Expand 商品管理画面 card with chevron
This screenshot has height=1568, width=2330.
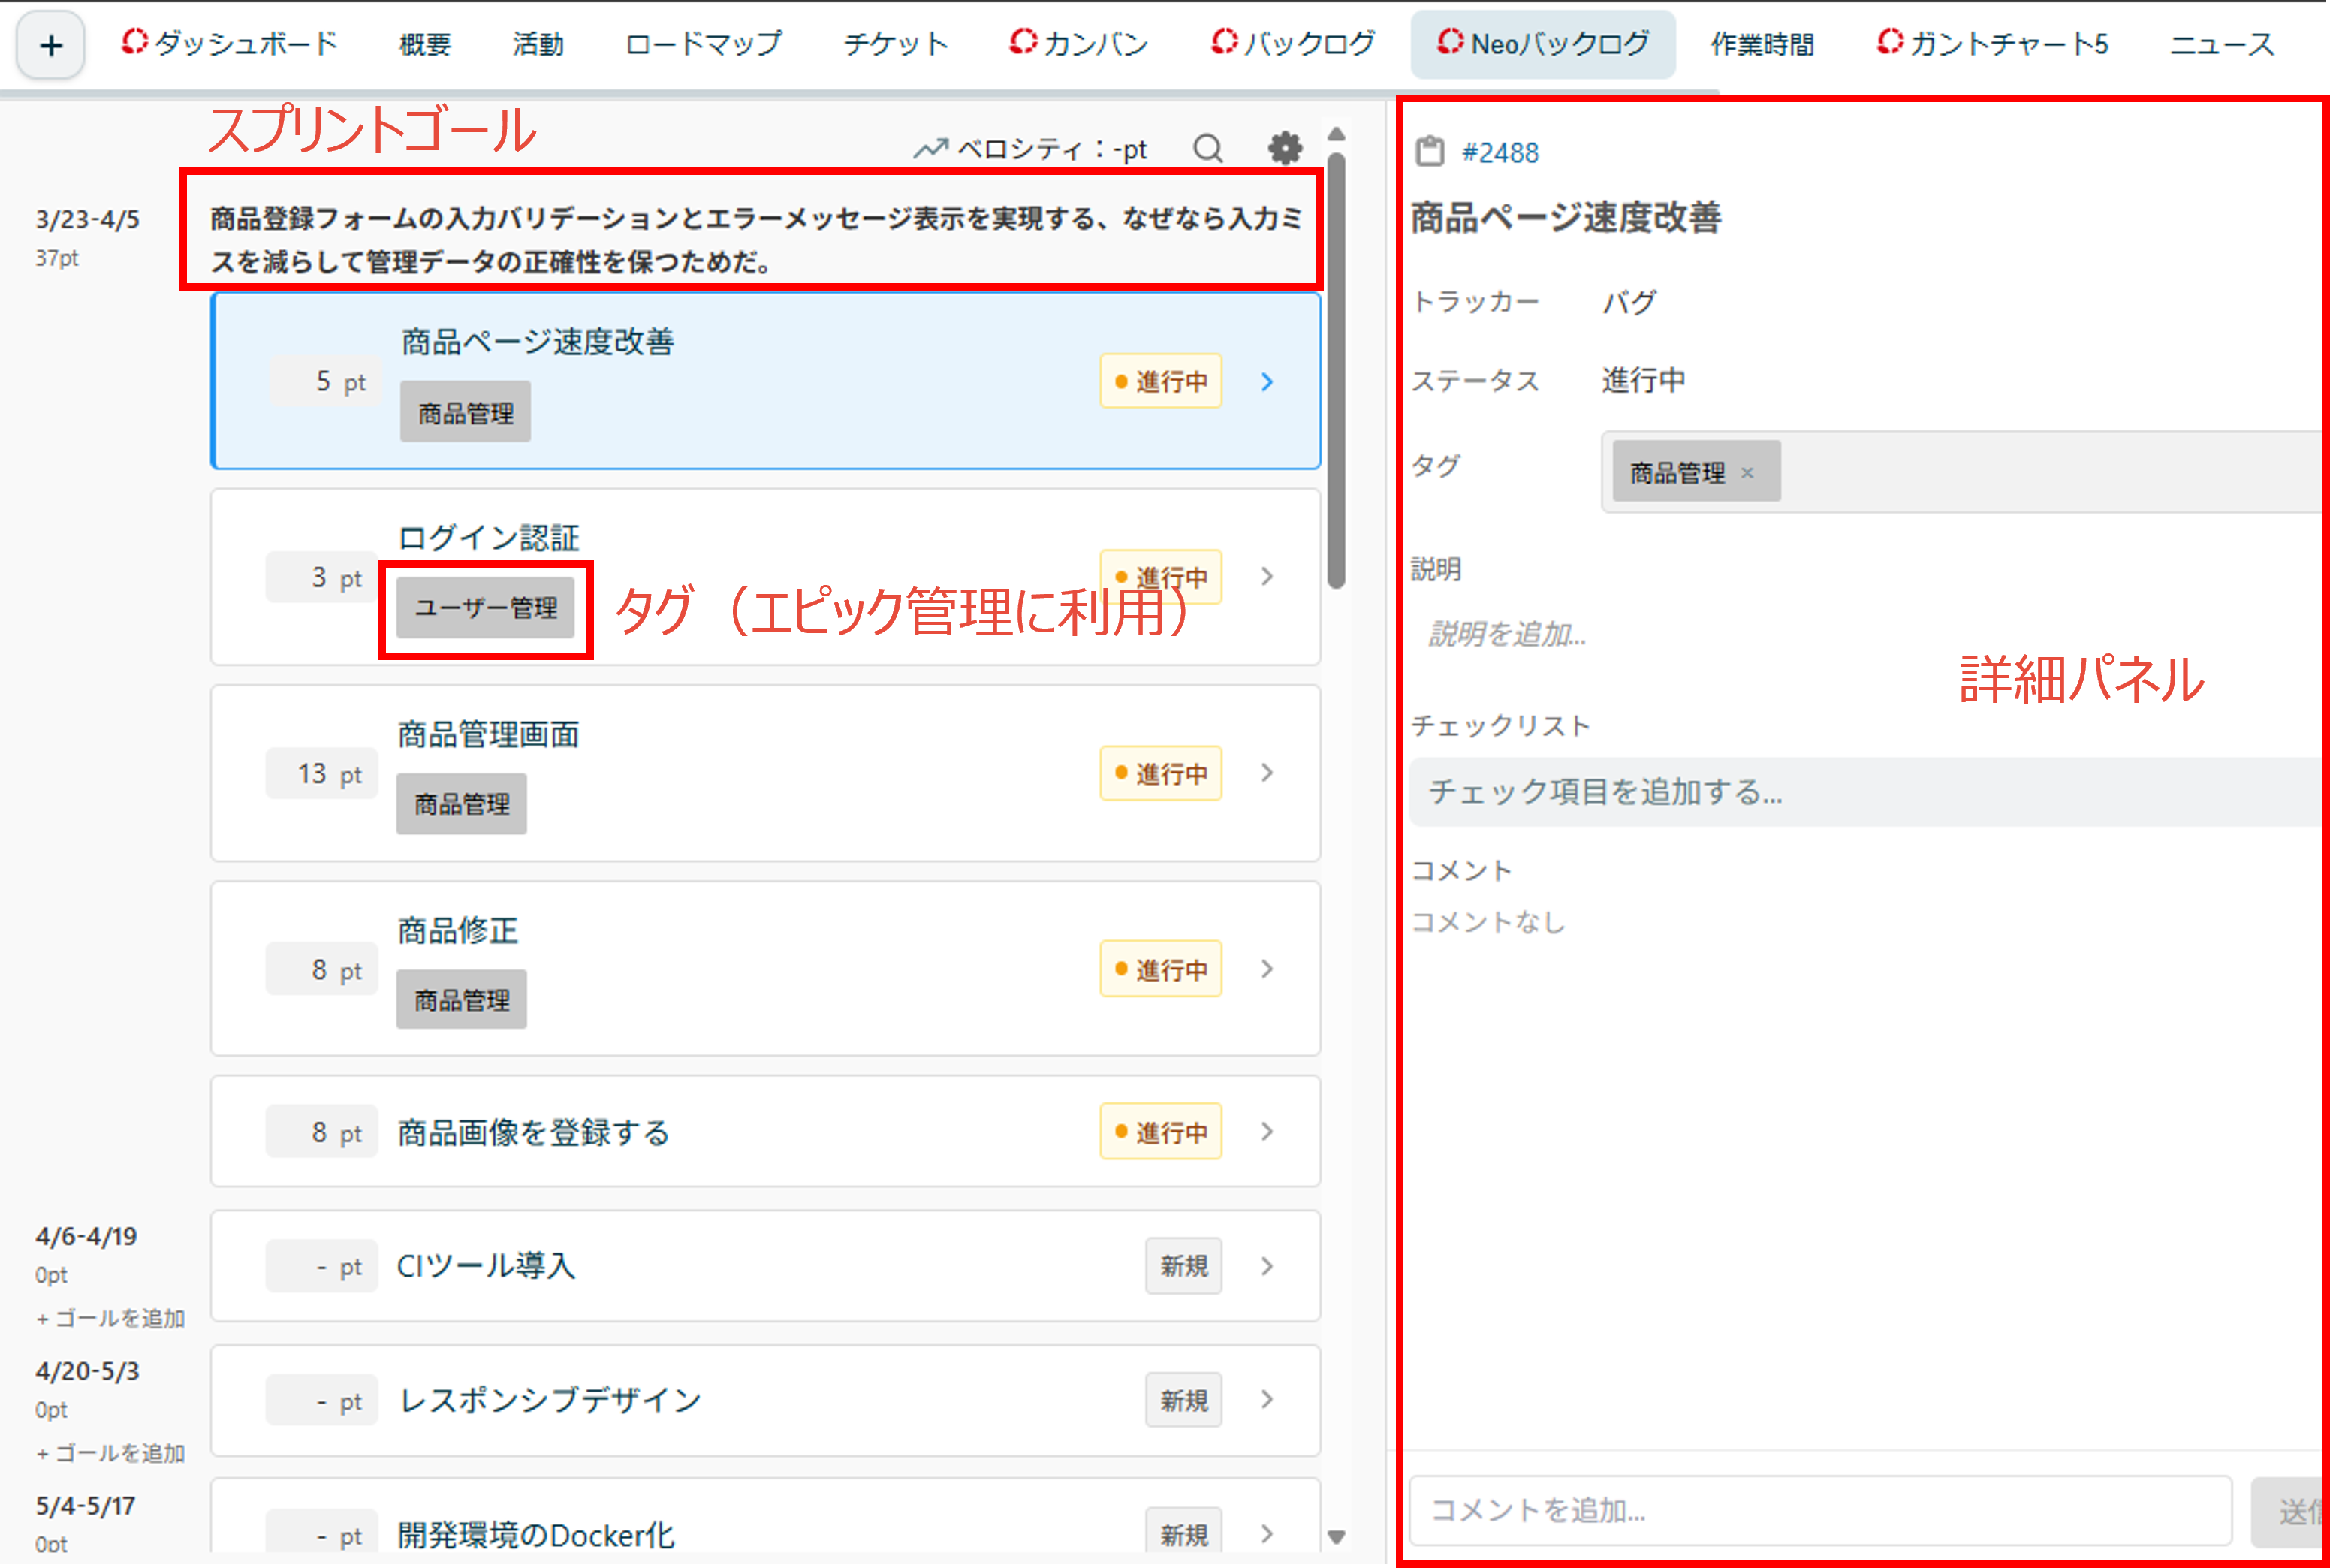click(1267, 773)
